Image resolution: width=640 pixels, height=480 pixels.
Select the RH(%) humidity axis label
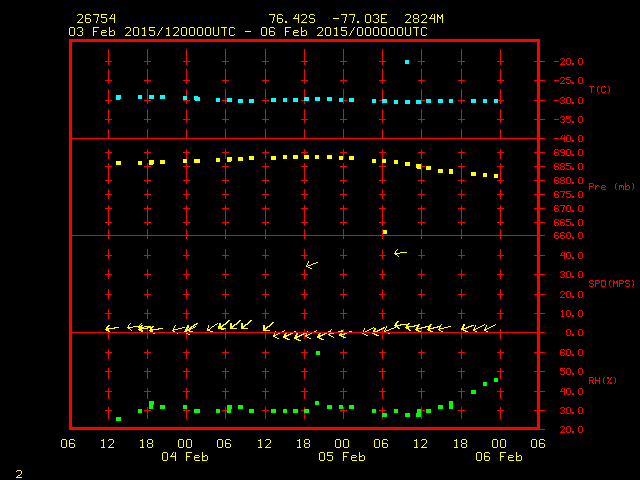click(602, 381)
